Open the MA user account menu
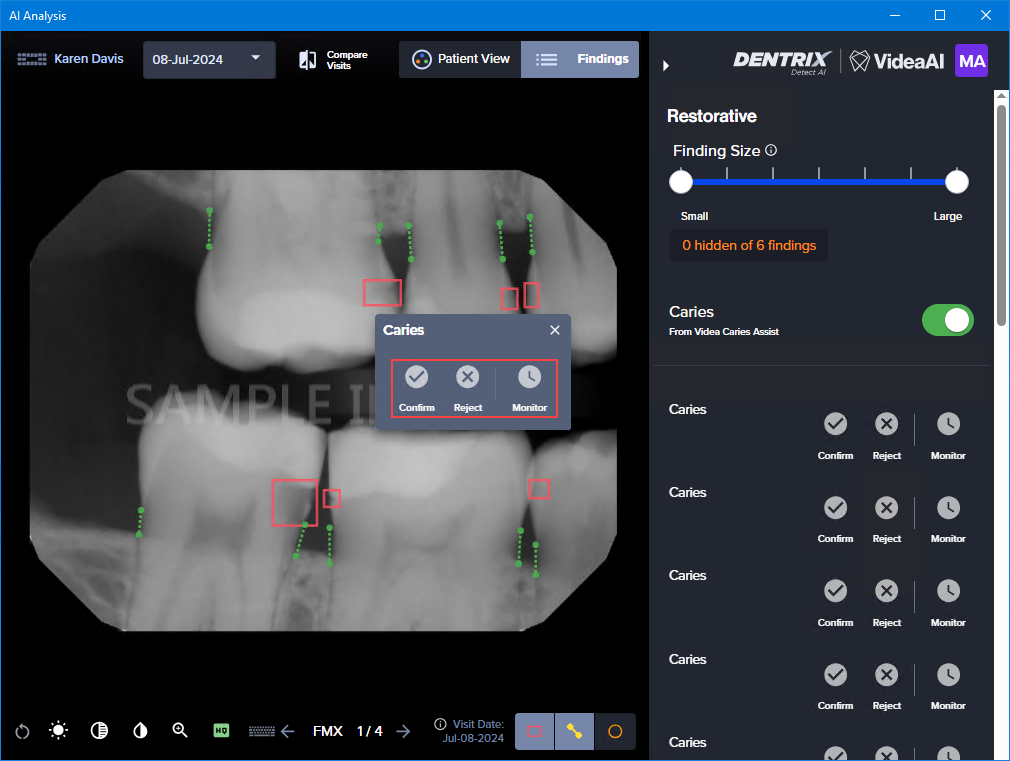This screenshot has height=761, width=1010. 971,61
